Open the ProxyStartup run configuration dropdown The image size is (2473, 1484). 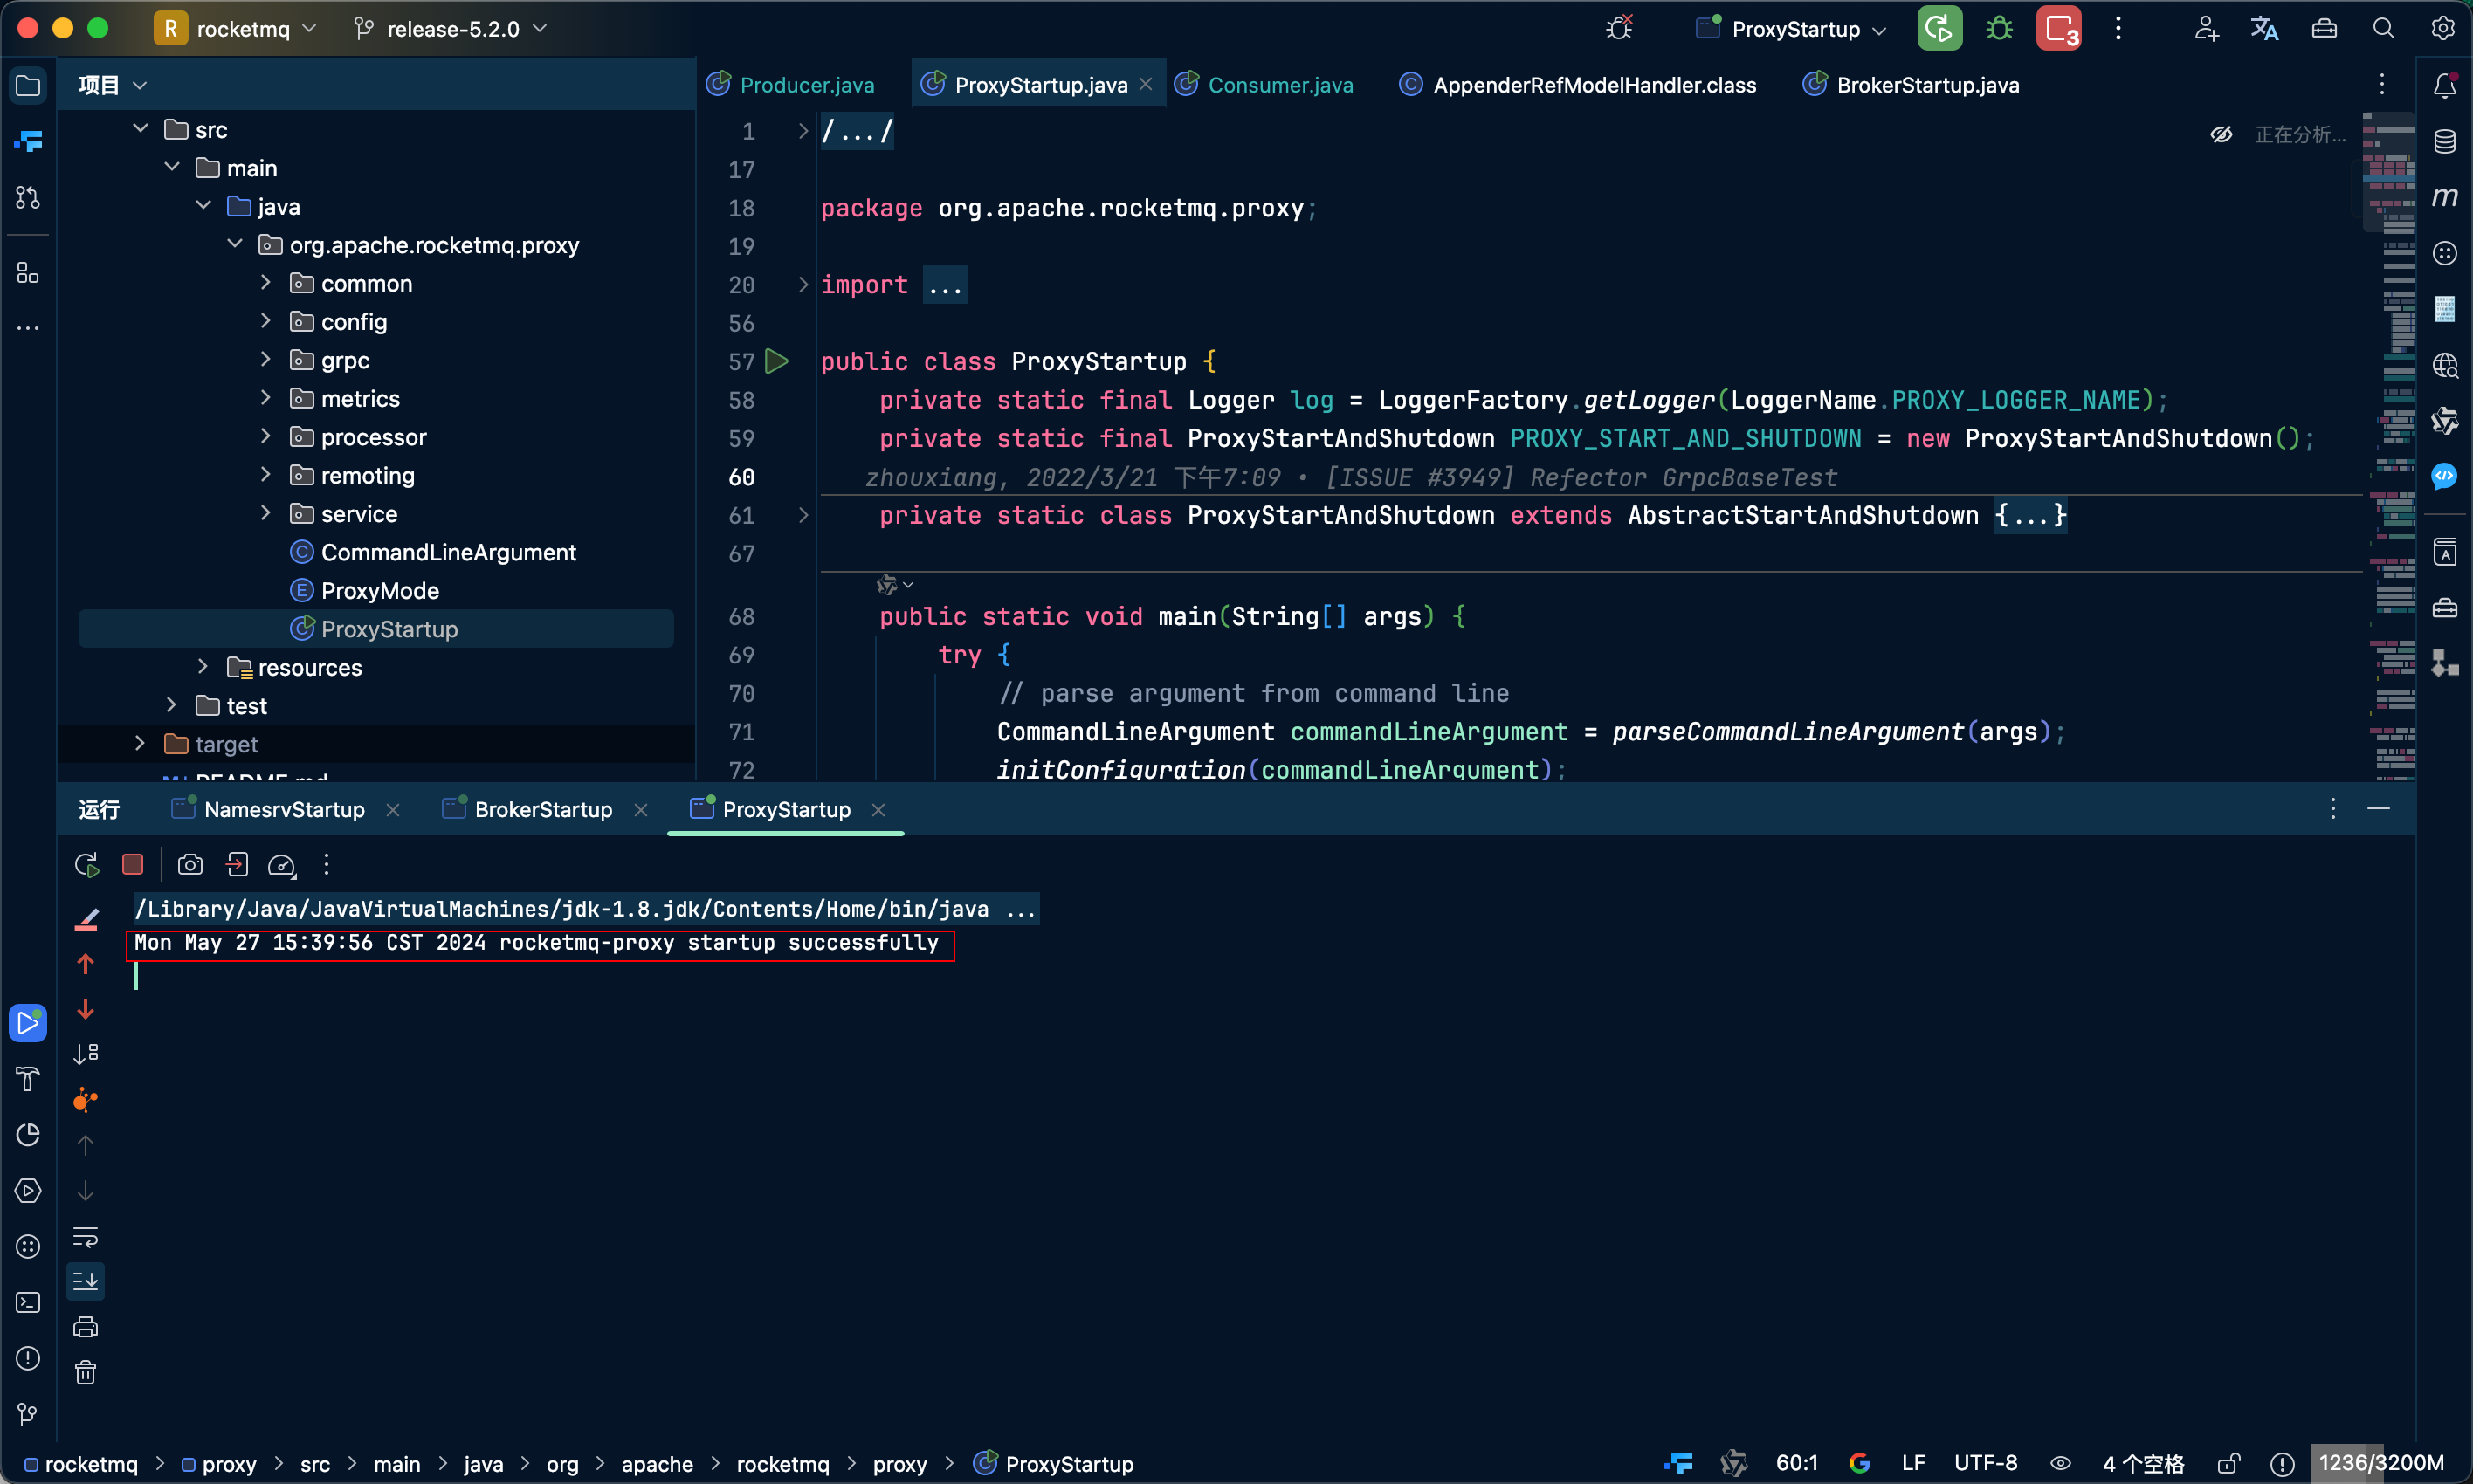[x=1792, y=28]
